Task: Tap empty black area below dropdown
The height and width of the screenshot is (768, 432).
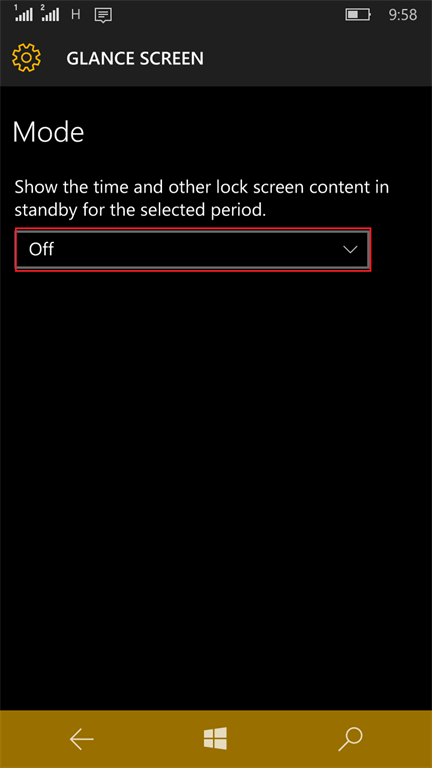Action: pyautogui.click(x=216, y=490)
